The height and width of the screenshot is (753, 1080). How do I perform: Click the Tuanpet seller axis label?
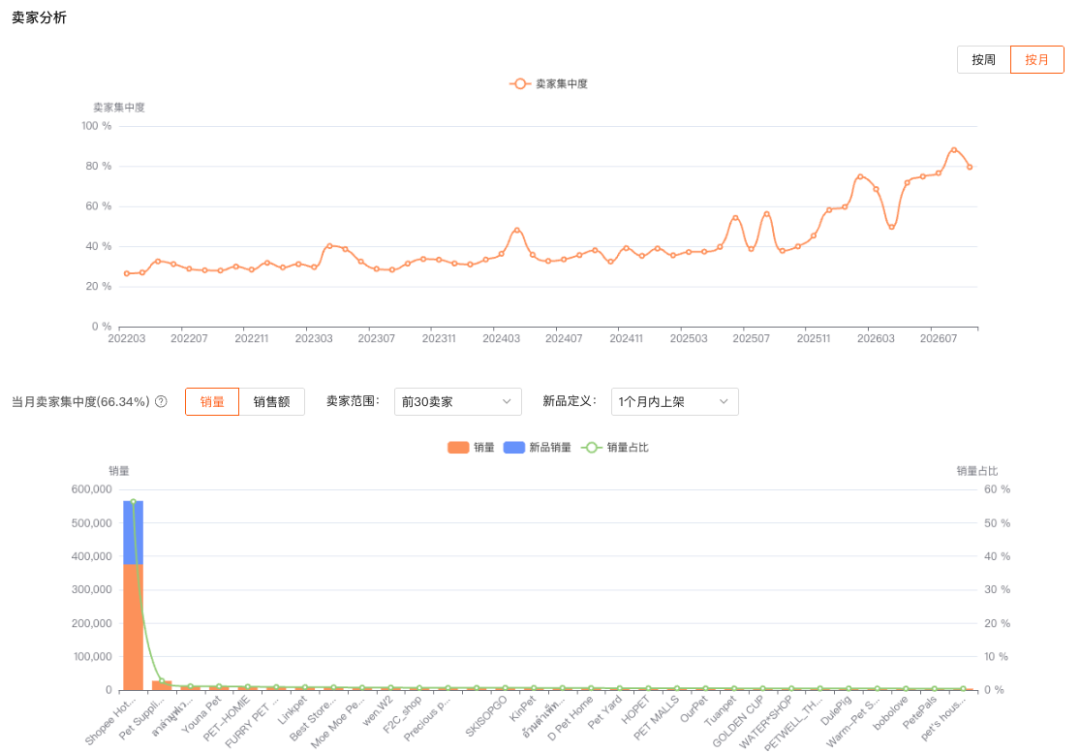pos(720,711)
